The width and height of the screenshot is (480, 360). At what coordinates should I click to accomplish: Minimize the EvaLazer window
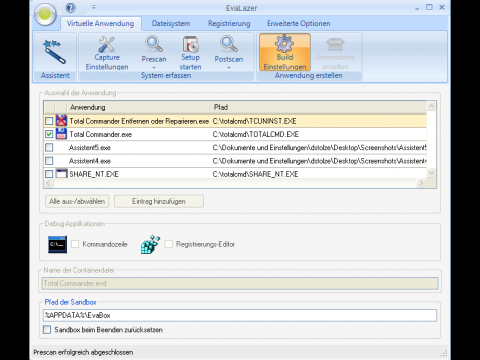(417, 8)
